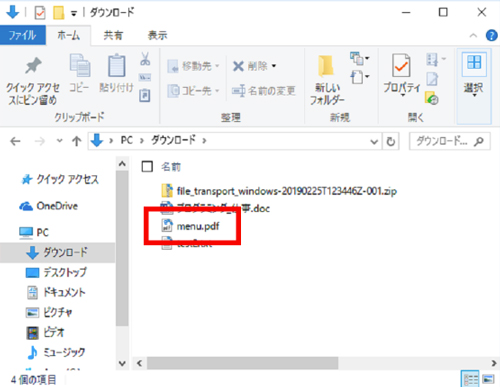The width and height of the screenshot is (500, 387).
Task: Click the Edit icon in Open group
Action: 432,79
